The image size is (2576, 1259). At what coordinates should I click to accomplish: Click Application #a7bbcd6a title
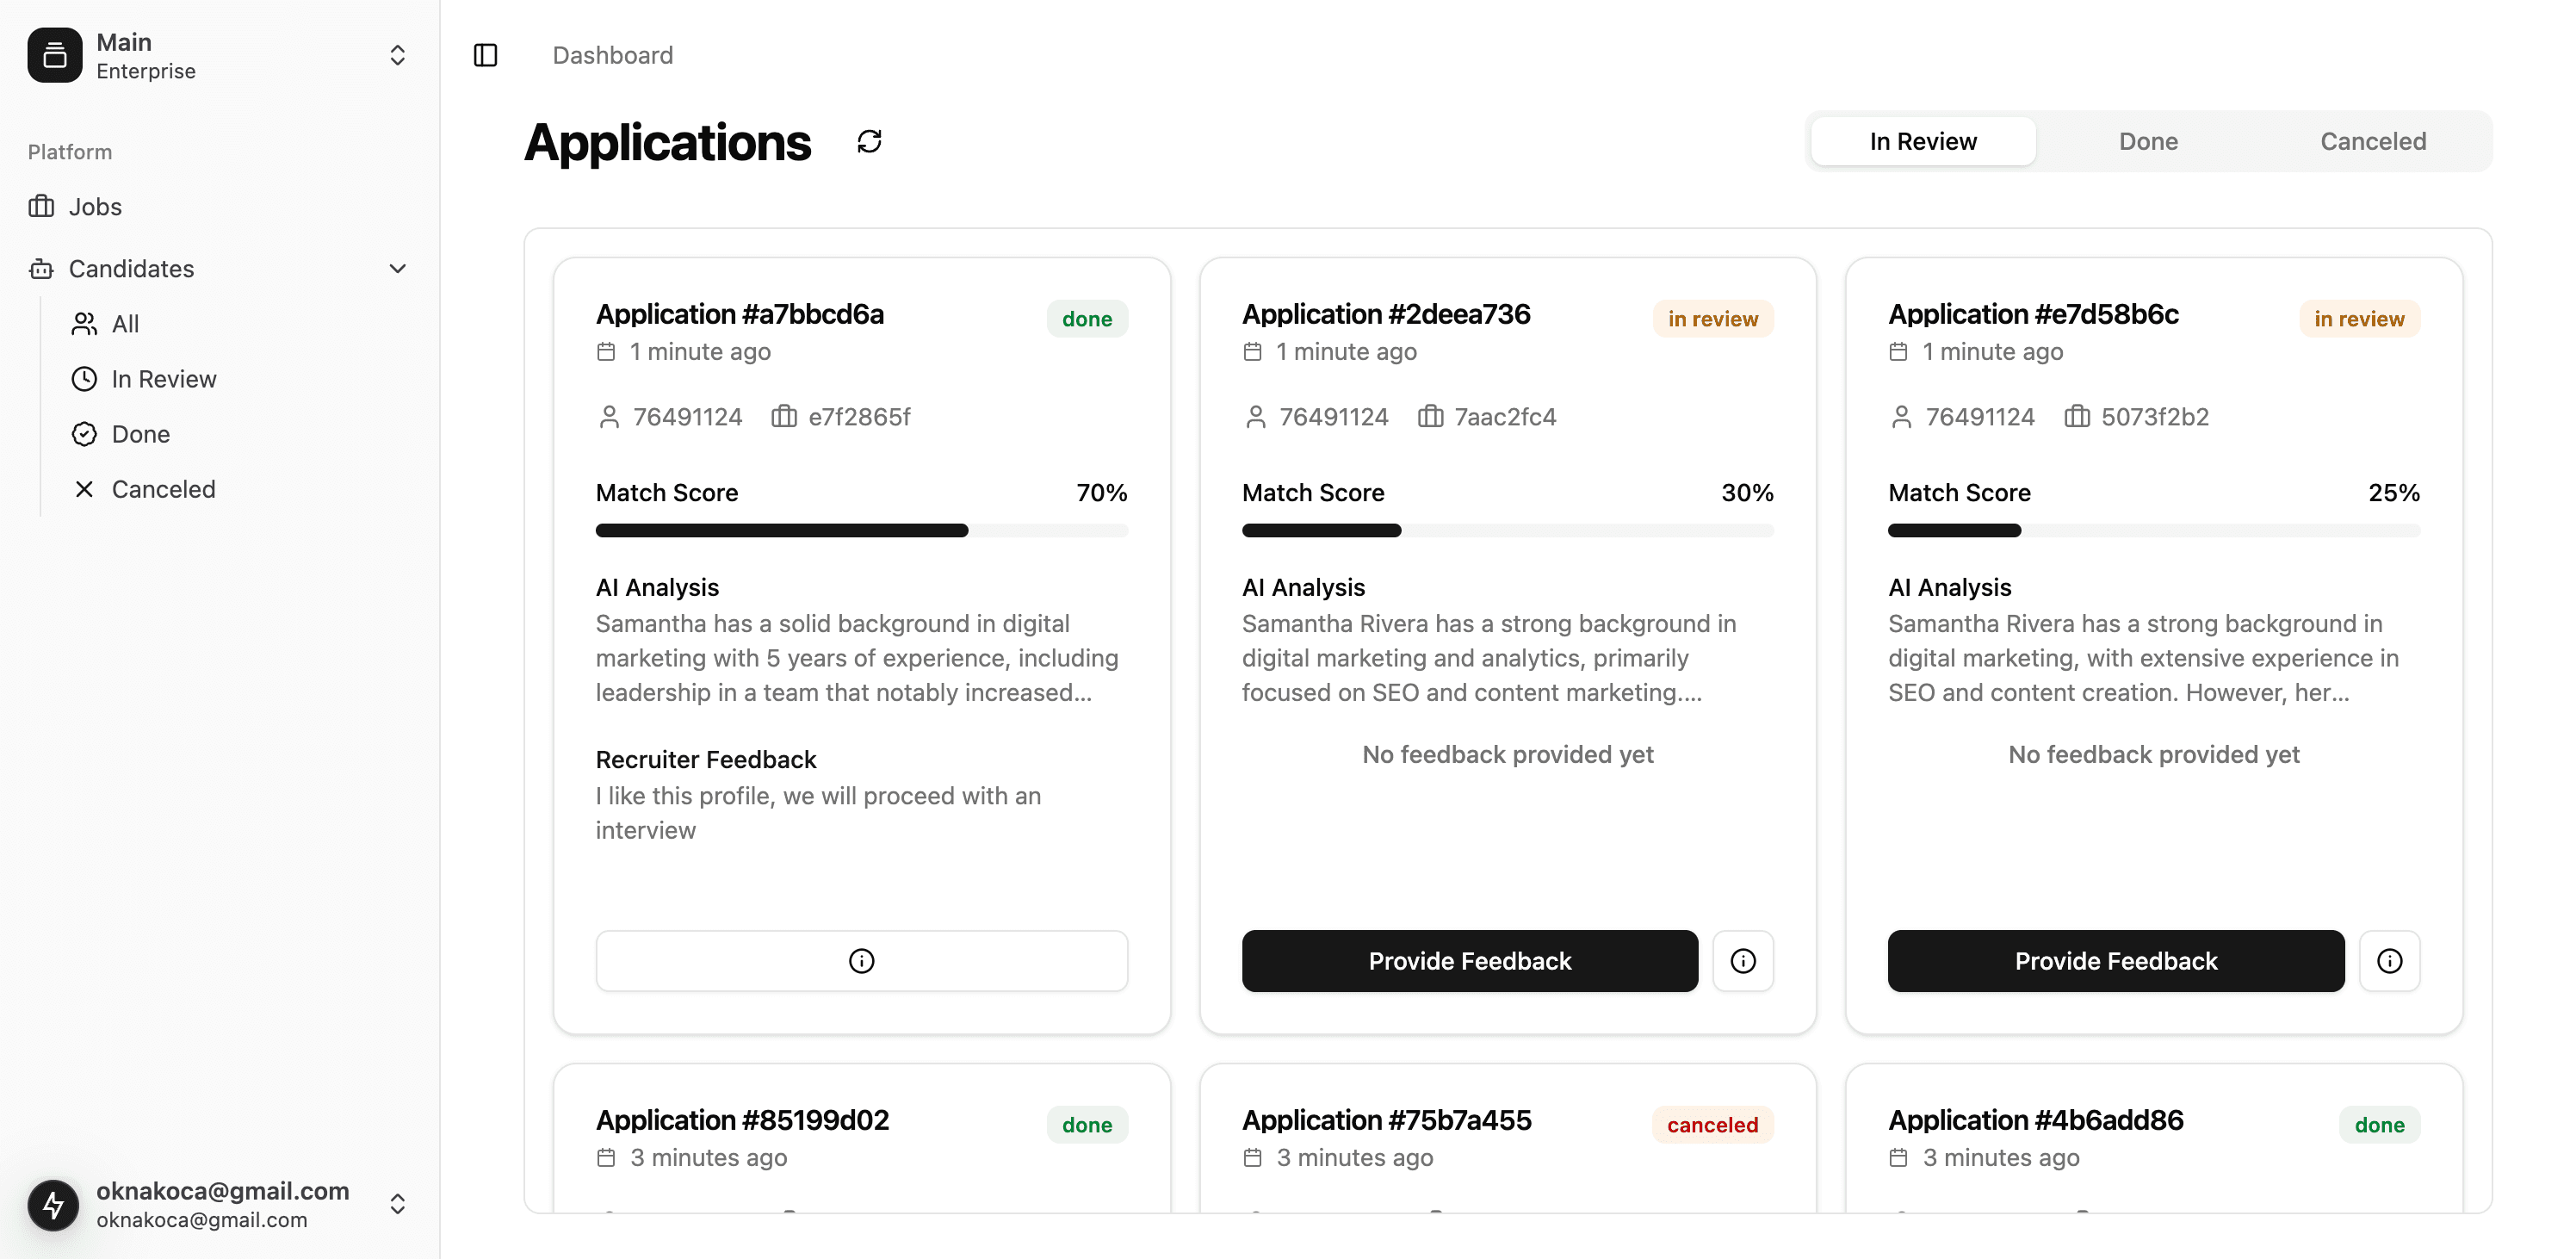click(x=739, y=314)
